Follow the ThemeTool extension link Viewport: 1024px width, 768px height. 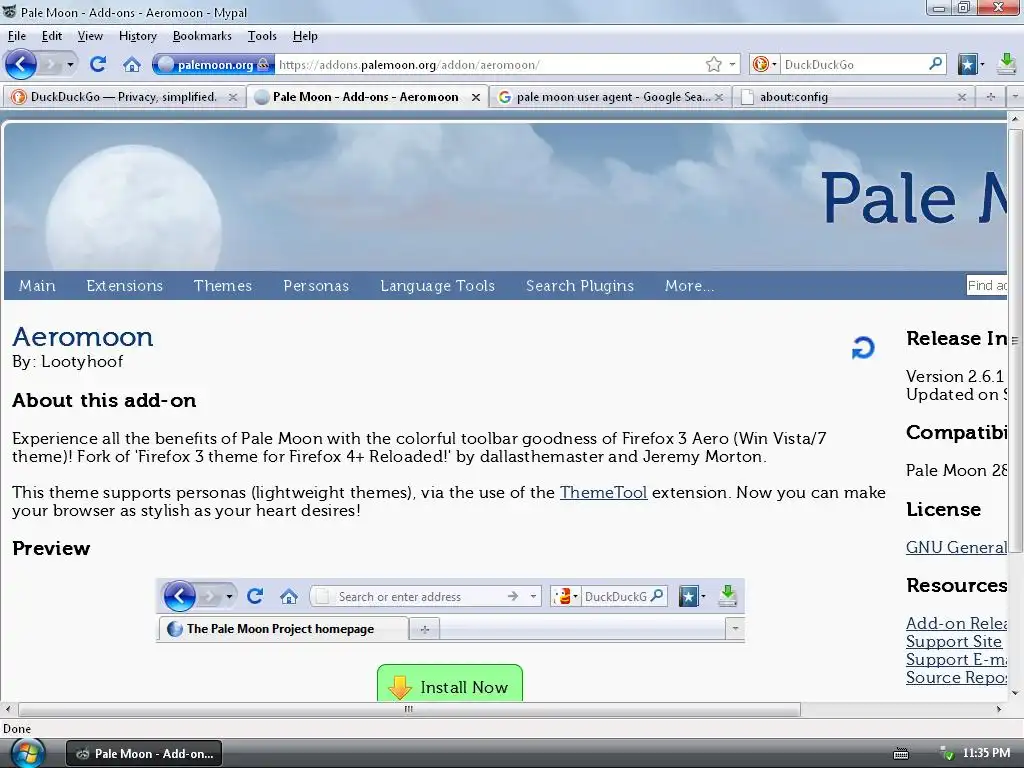[x=603, y=492]
